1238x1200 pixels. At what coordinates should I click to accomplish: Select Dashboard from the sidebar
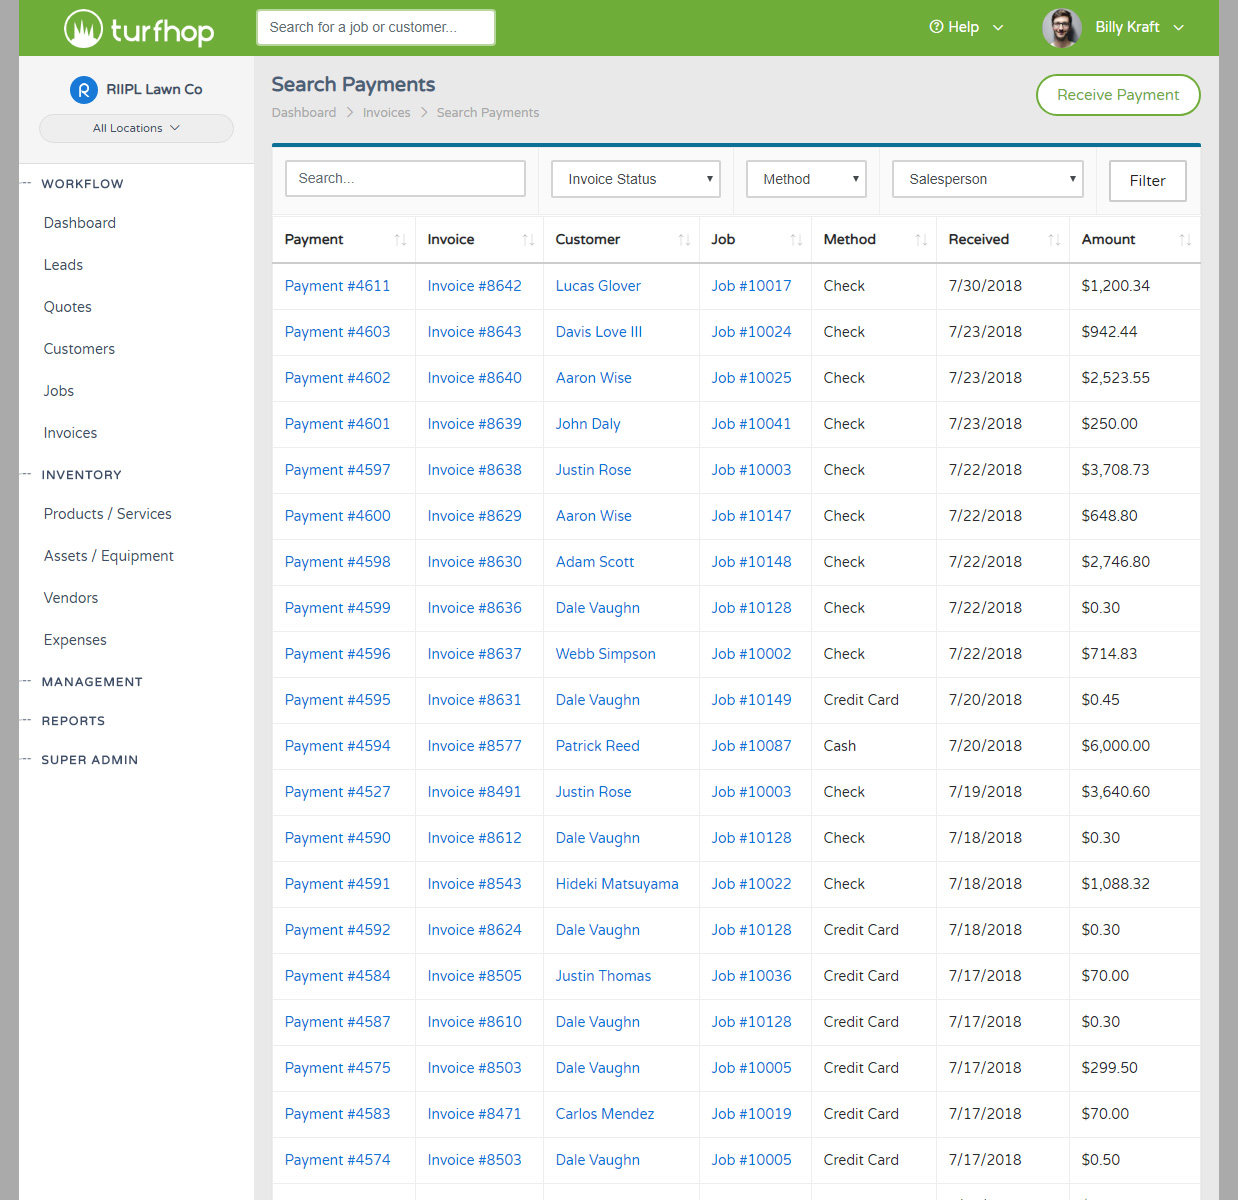click(79, 222)
